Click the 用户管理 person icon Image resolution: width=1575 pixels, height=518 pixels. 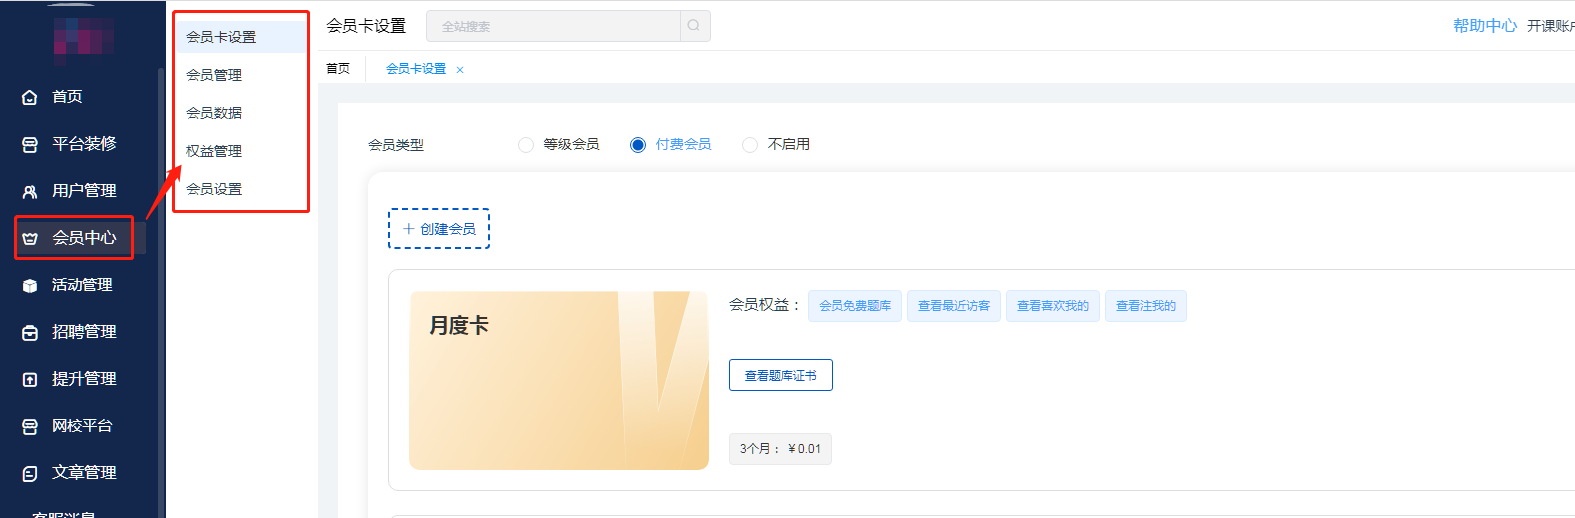pos(30,191)
